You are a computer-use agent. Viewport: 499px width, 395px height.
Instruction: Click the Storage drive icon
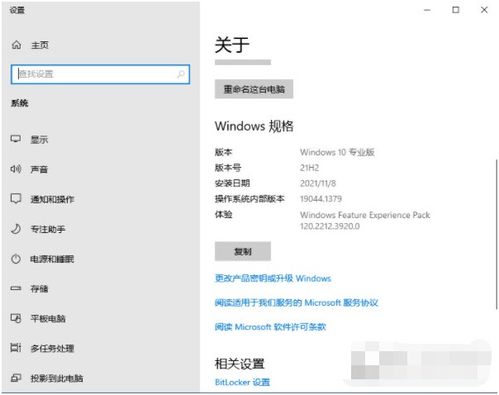click(16, 288)
